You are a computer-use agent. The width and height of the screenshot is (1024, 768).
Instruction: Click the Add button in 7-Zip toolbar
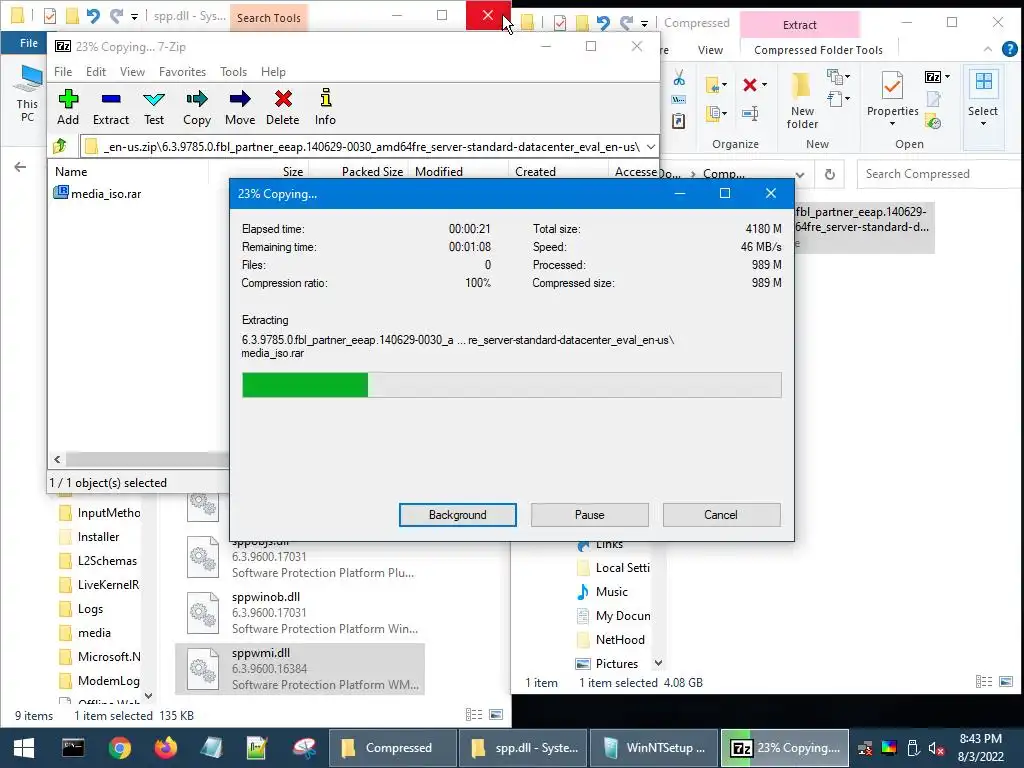pyautogui.click(x=68, y=108)
